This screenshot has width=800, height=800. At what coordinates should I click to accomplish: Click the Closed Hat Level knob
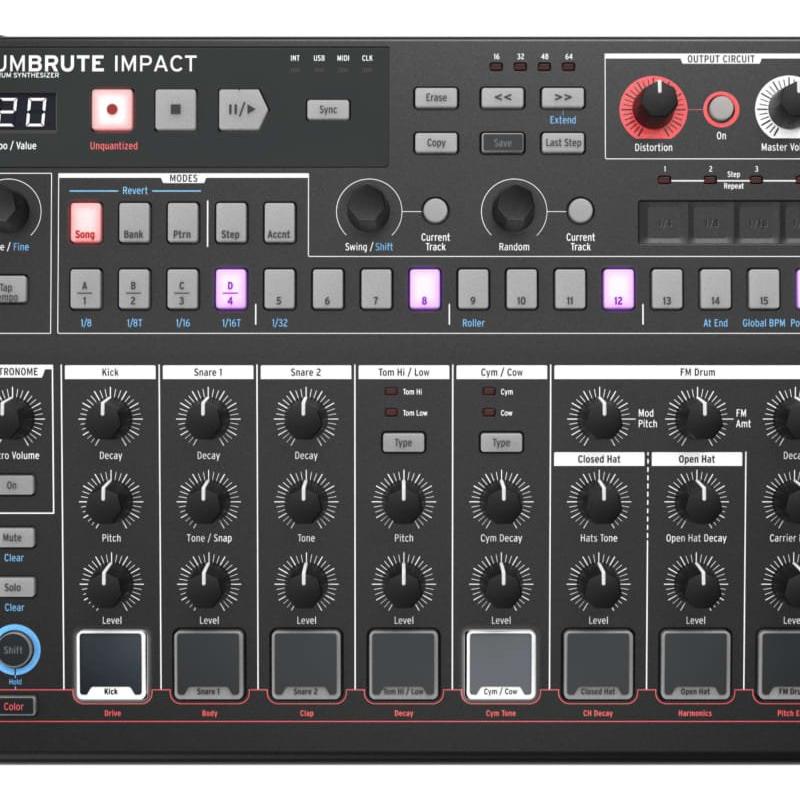pyautogui.click(x=599, y=583)
